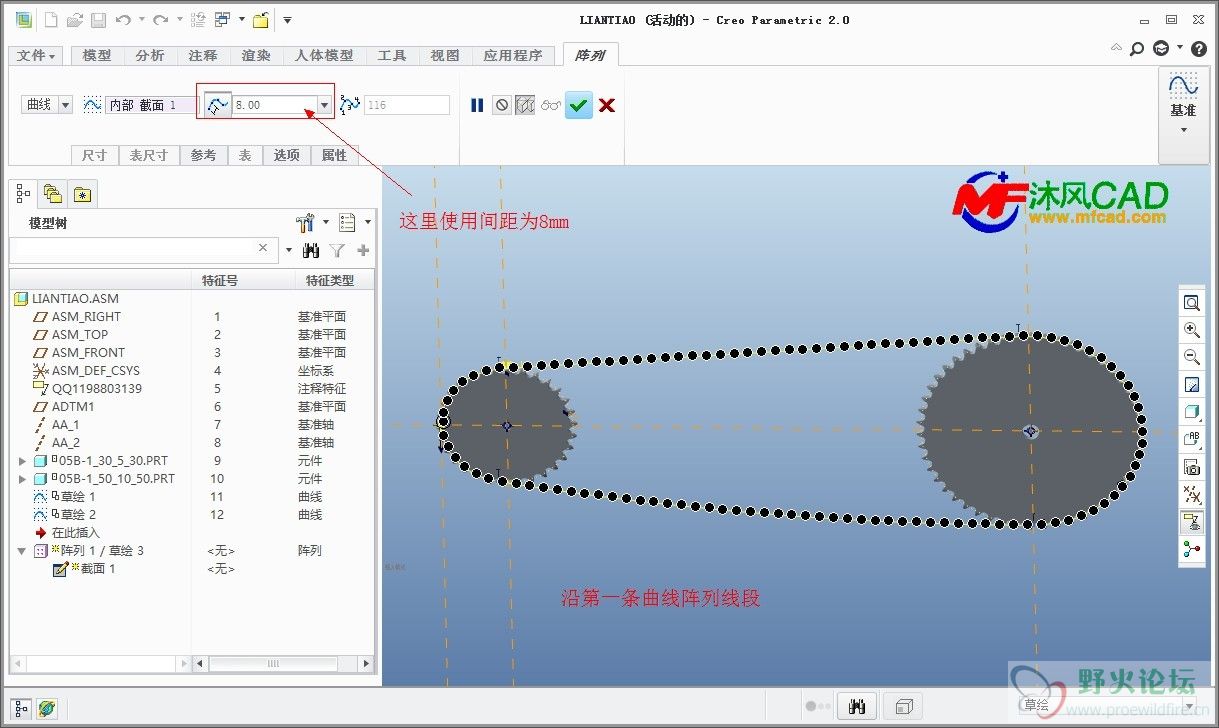Open the 尺寸 dimensions panel
This screenshot has height=728, width=1219.
(x=95, y=155)
